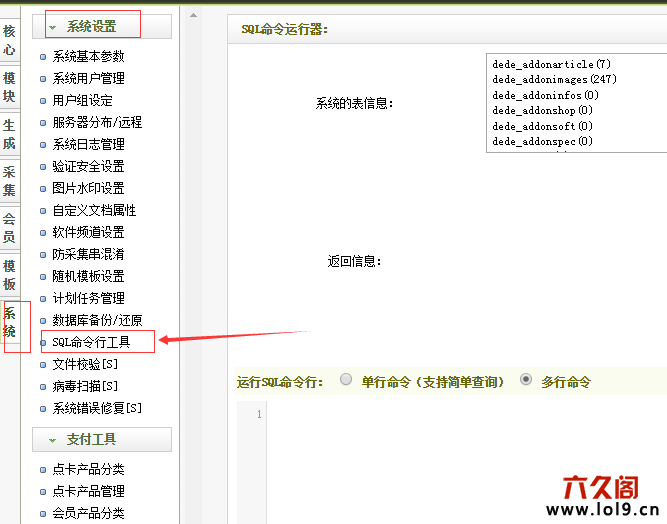This screenshot has width=667, height=524.
Task: Switch to the 会员 vertical tab
Action: pyautogui.click(x=9, y=228)
